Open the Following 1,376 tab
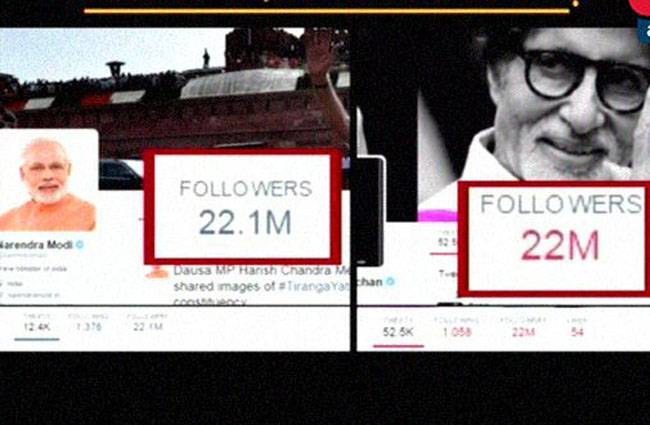Image resolution: width=650 pixels, height=425 pixels. tap(89, 323)
